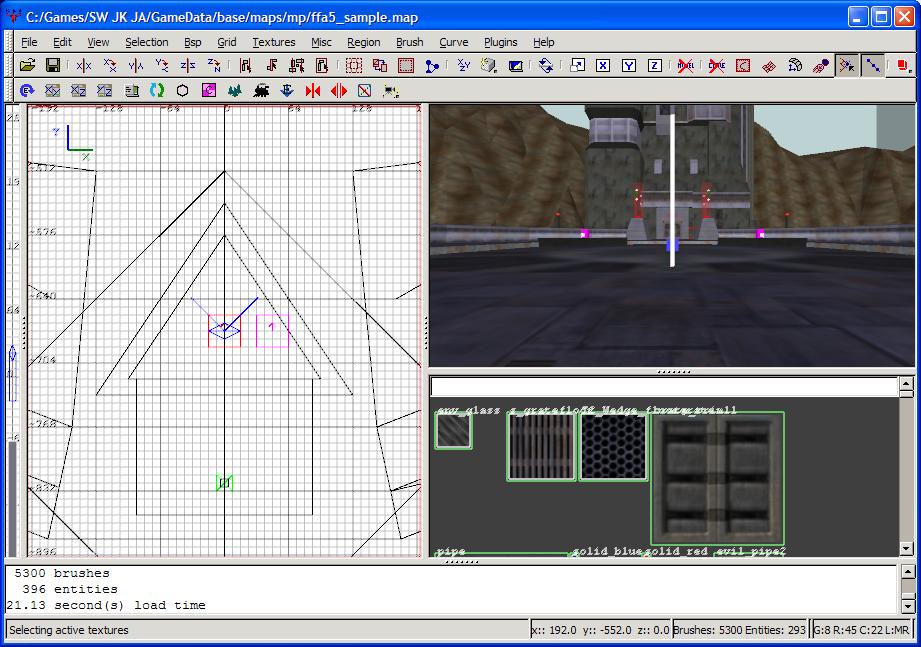The image size is (921, 647).
Task: Flip selection along the Z axis
Action: (187, 65)
